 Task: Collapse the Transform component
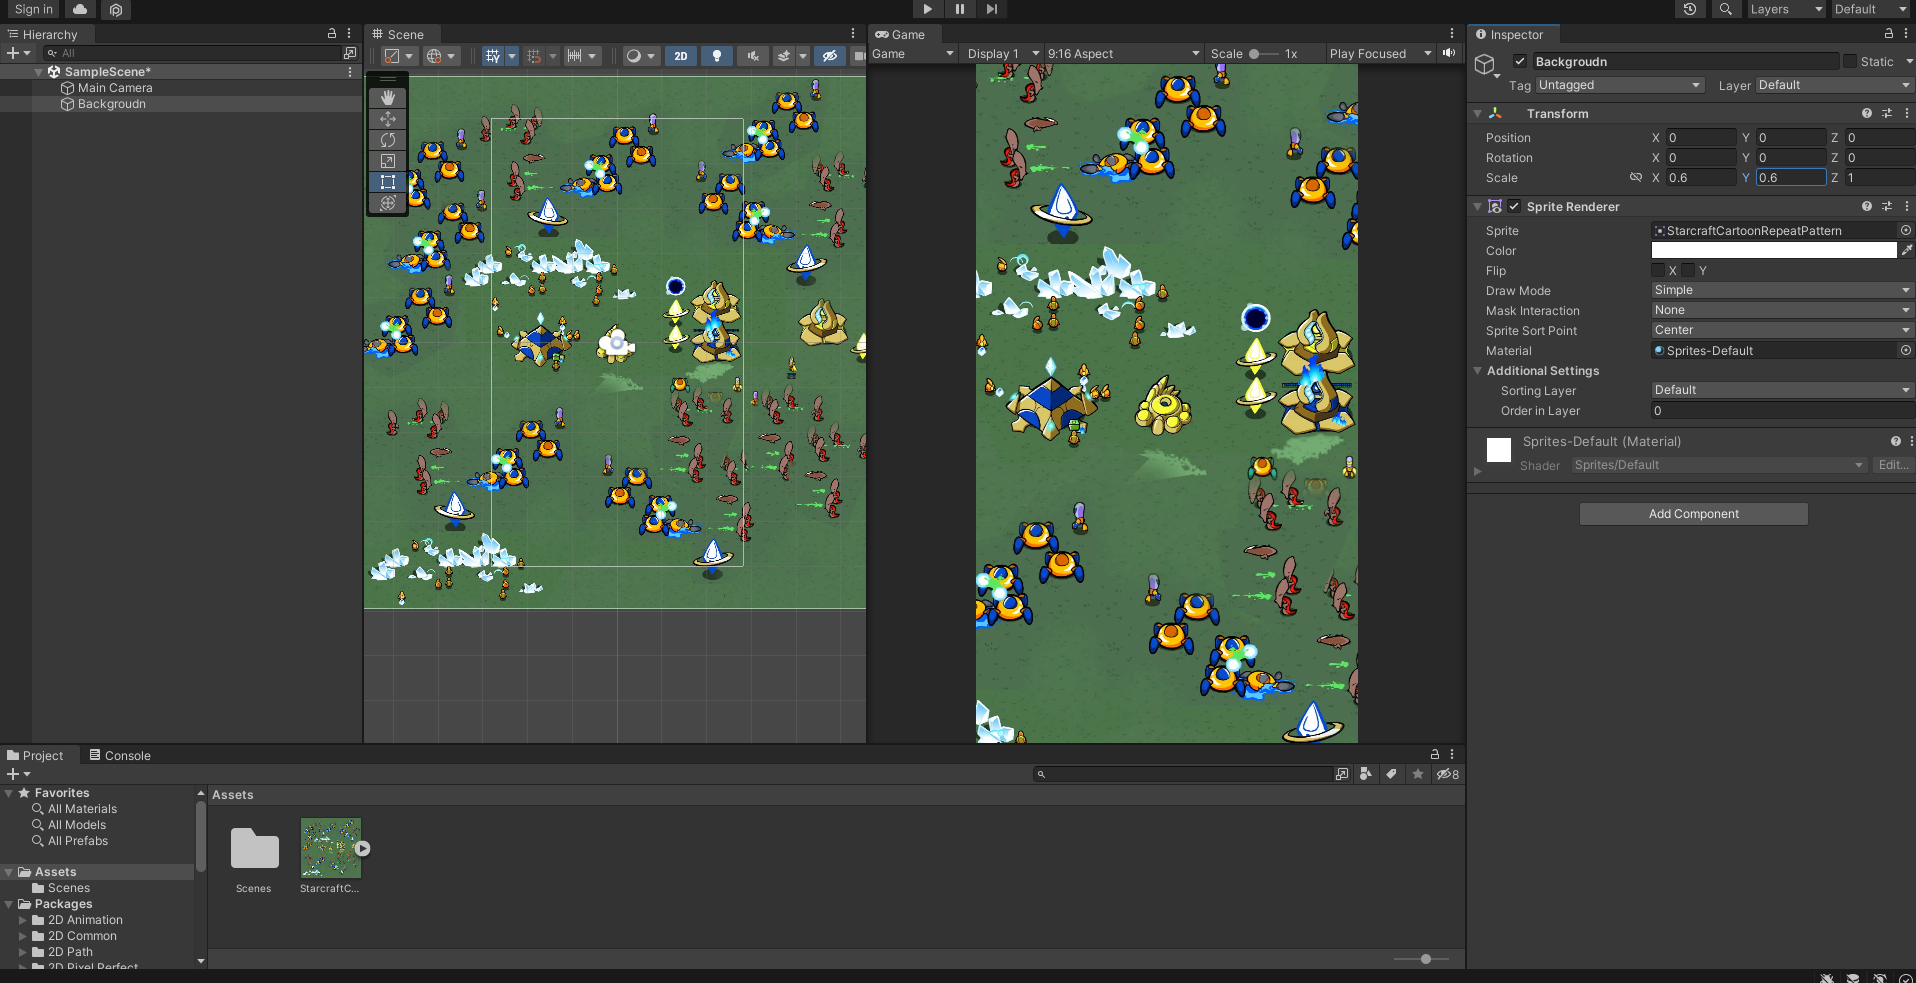coord(1478,114)
